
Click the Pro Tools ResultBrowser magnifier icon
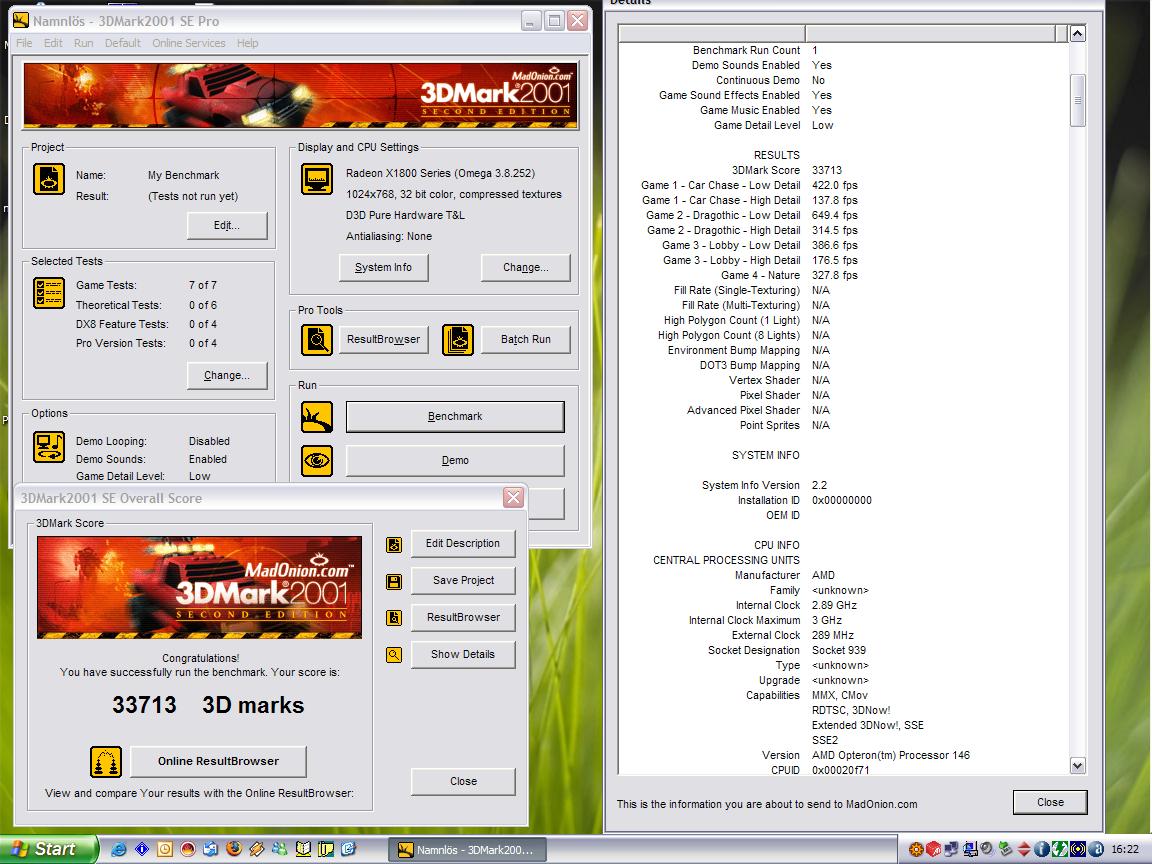(317, 339)
